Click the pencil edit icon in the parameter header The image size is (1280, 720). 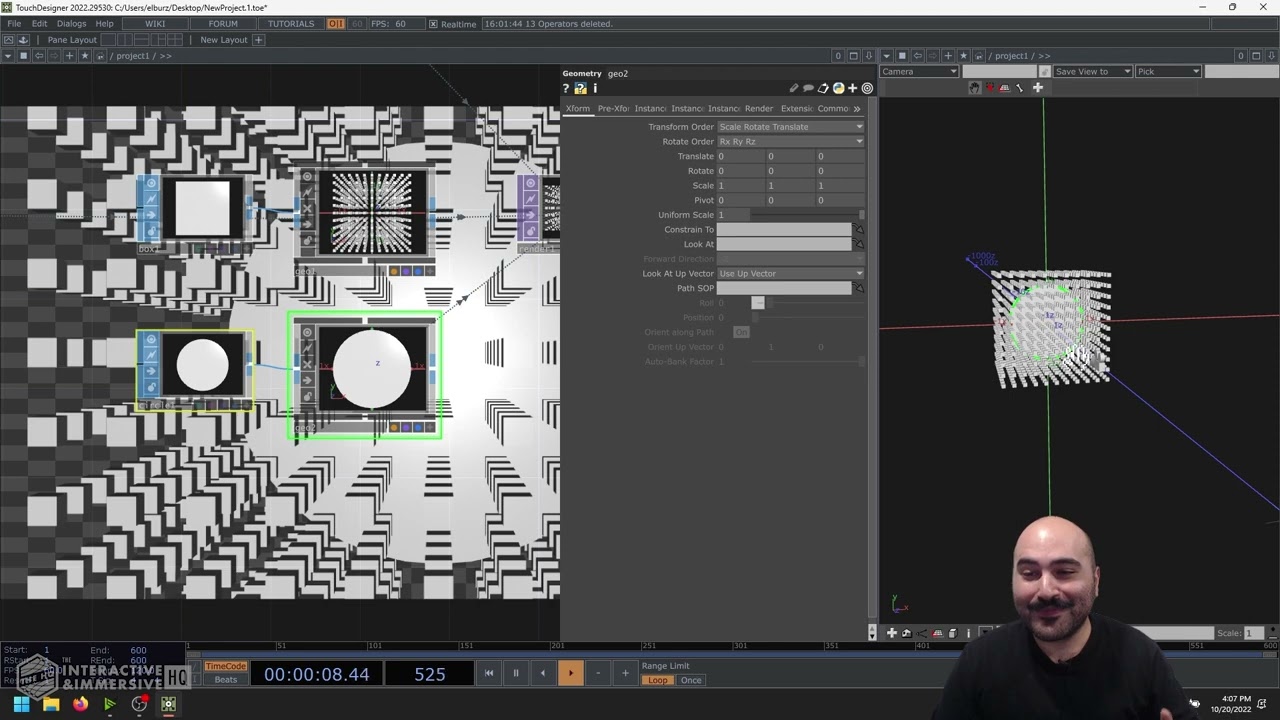pyautogui.click(x=794, y=88)
